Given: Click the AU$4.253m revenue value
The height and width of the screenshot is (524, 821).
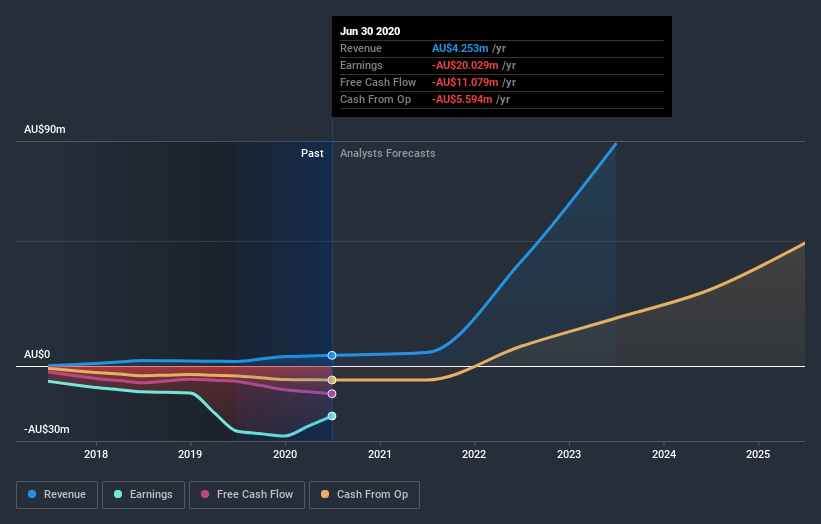Looking at the screenshot, I should click(460, 48).
